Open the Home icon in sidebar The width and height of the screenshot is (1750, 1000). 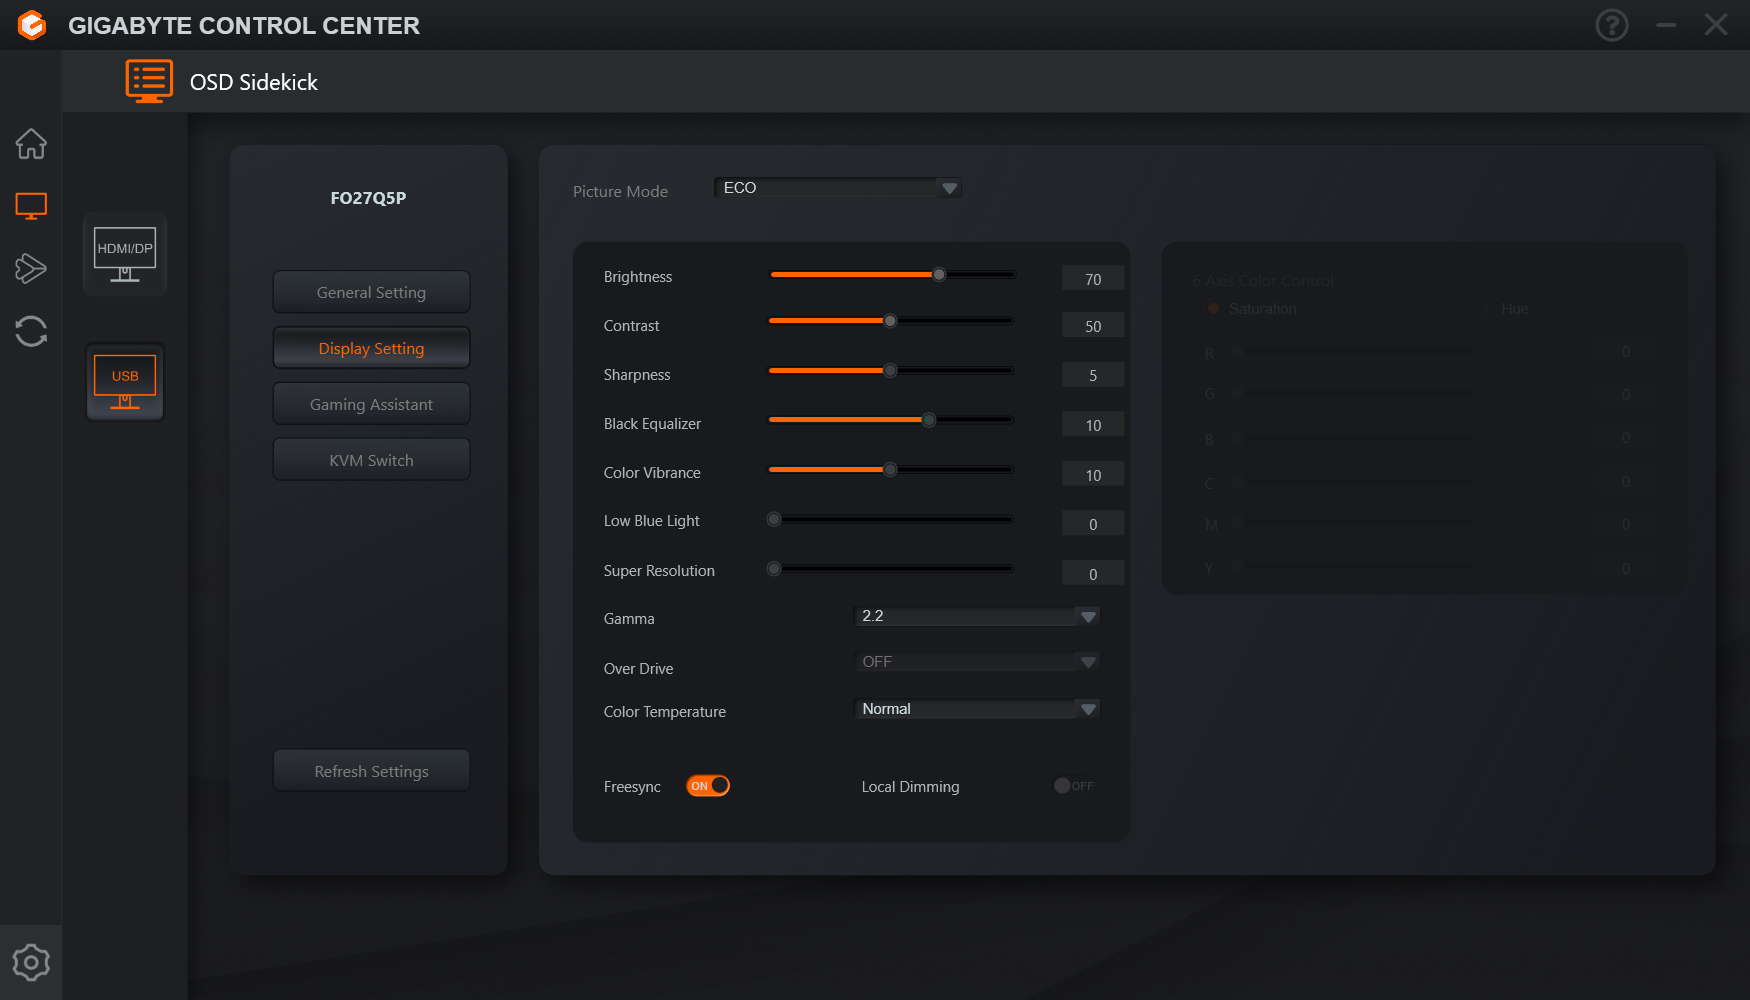click(x=31, y=144)
